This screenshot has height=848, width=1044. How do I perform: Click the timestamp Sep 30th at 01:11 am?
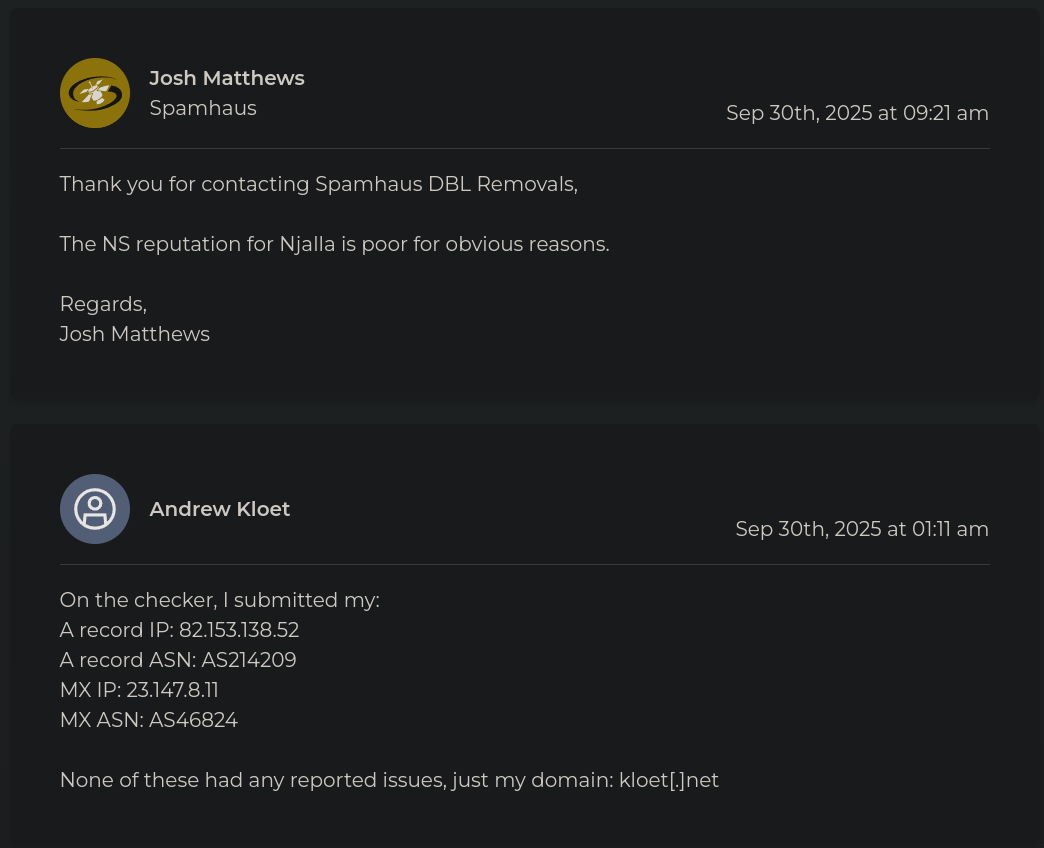[x=862, y=529]
